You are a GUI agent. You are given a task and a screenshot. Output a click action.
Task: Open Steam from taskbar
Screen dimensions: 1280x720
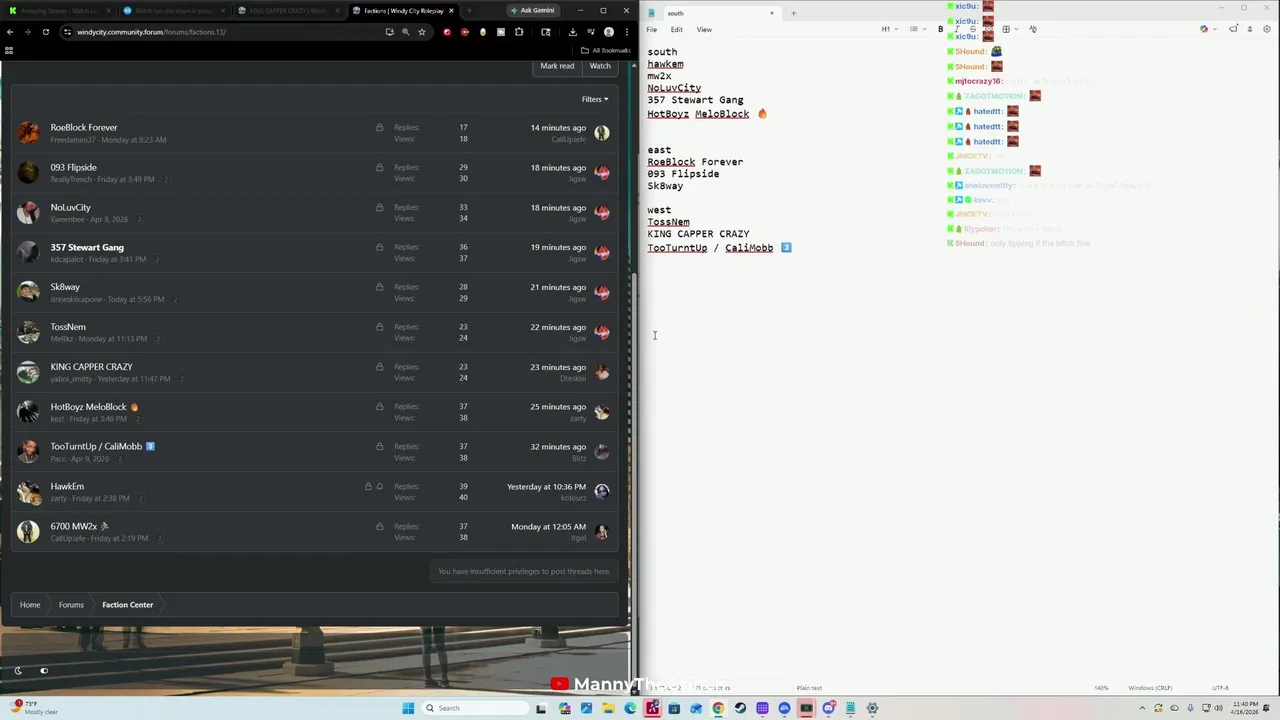(x=740, y=708)
